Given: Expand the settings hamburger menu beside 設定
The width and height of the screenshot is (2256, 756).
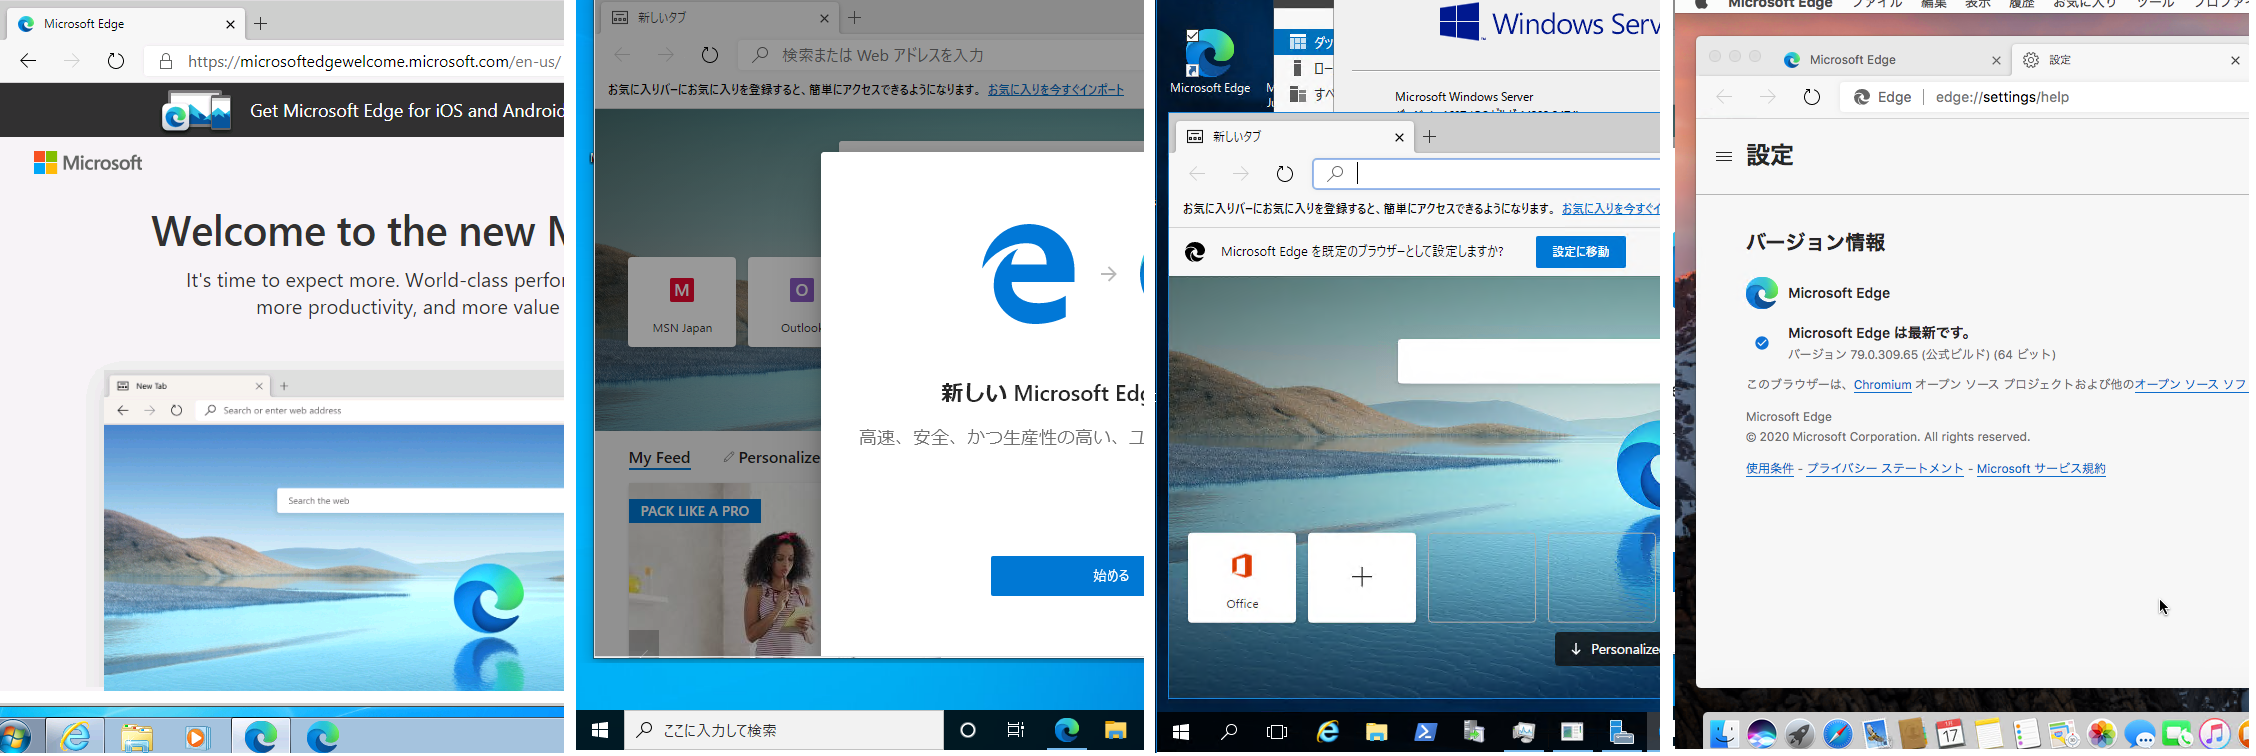Looking at the screenshot, I should (1724, 156).
